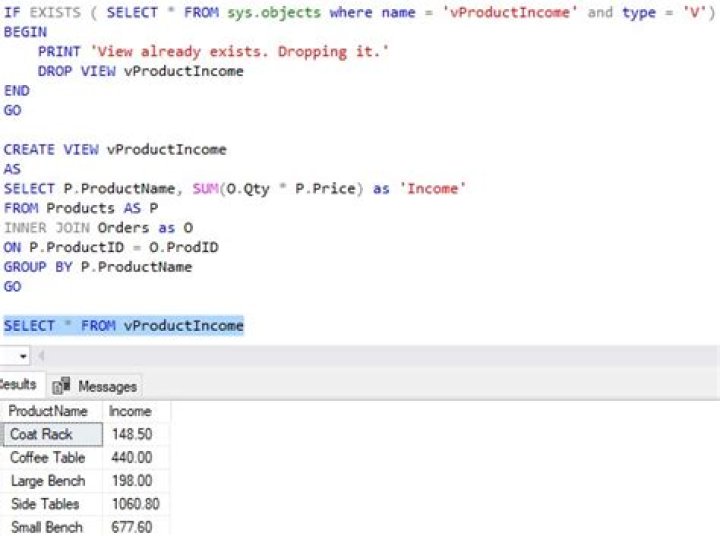Open the editor zoom level dropdown
Viewport: 720px width, 536px height.
click(23, 357)
